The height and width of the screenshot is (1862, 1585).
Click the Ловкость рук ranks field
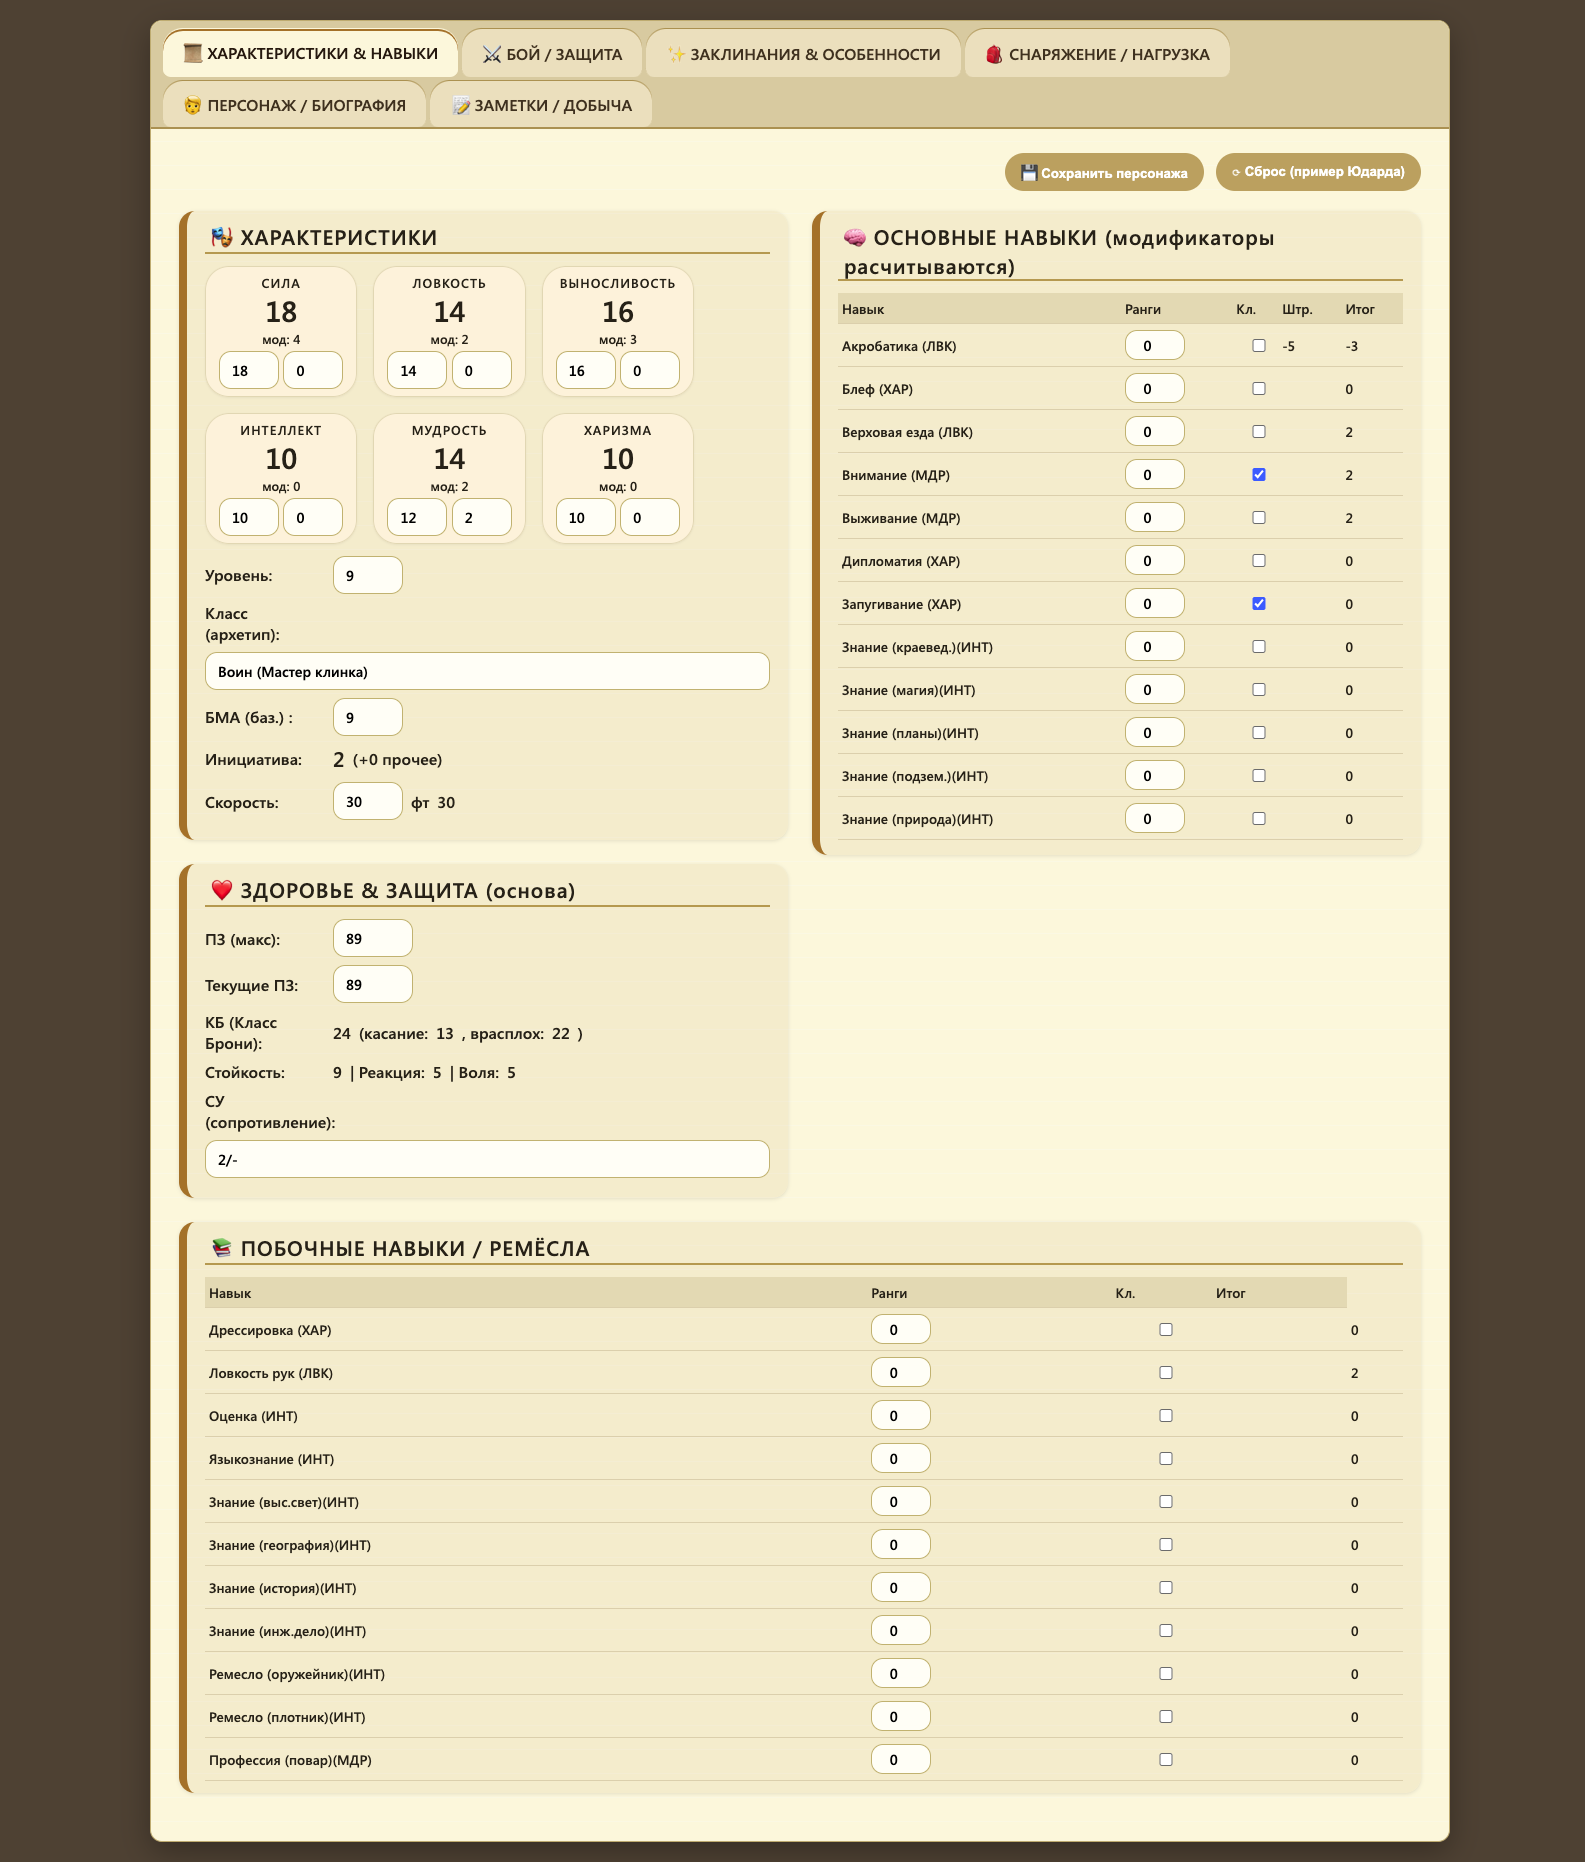coord(901,1372)
